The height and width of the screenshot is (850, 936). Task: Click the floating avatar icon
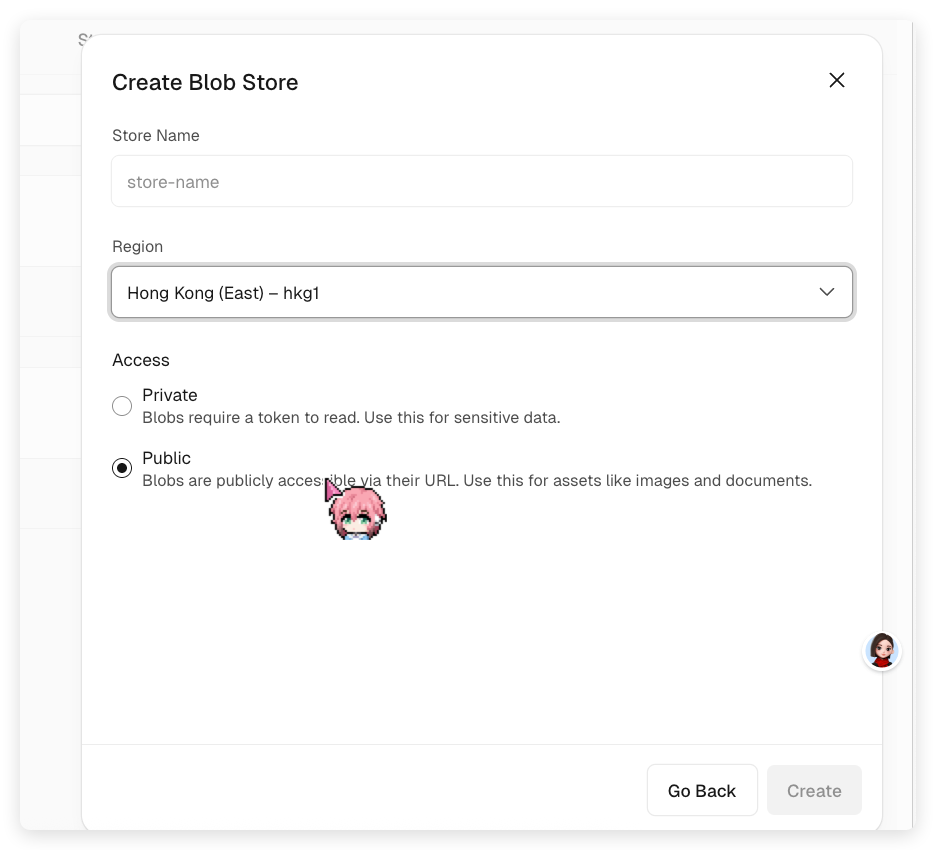[882, 651]
